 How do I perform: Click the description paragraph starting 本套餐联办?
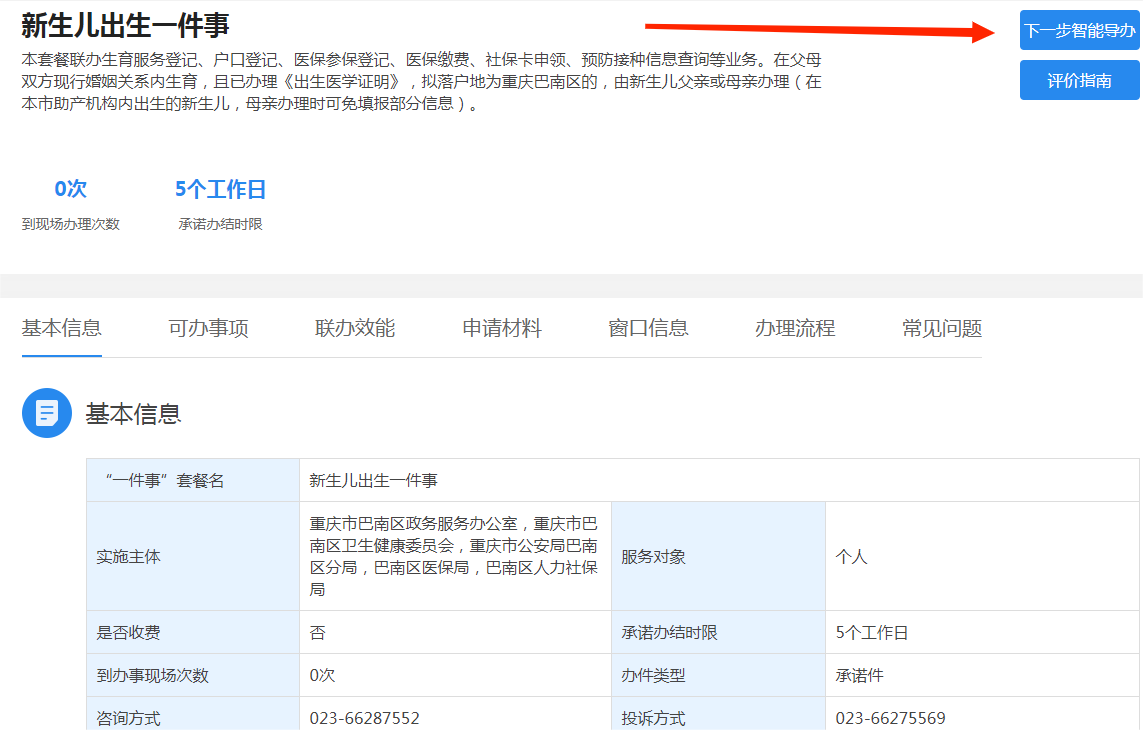421,82
